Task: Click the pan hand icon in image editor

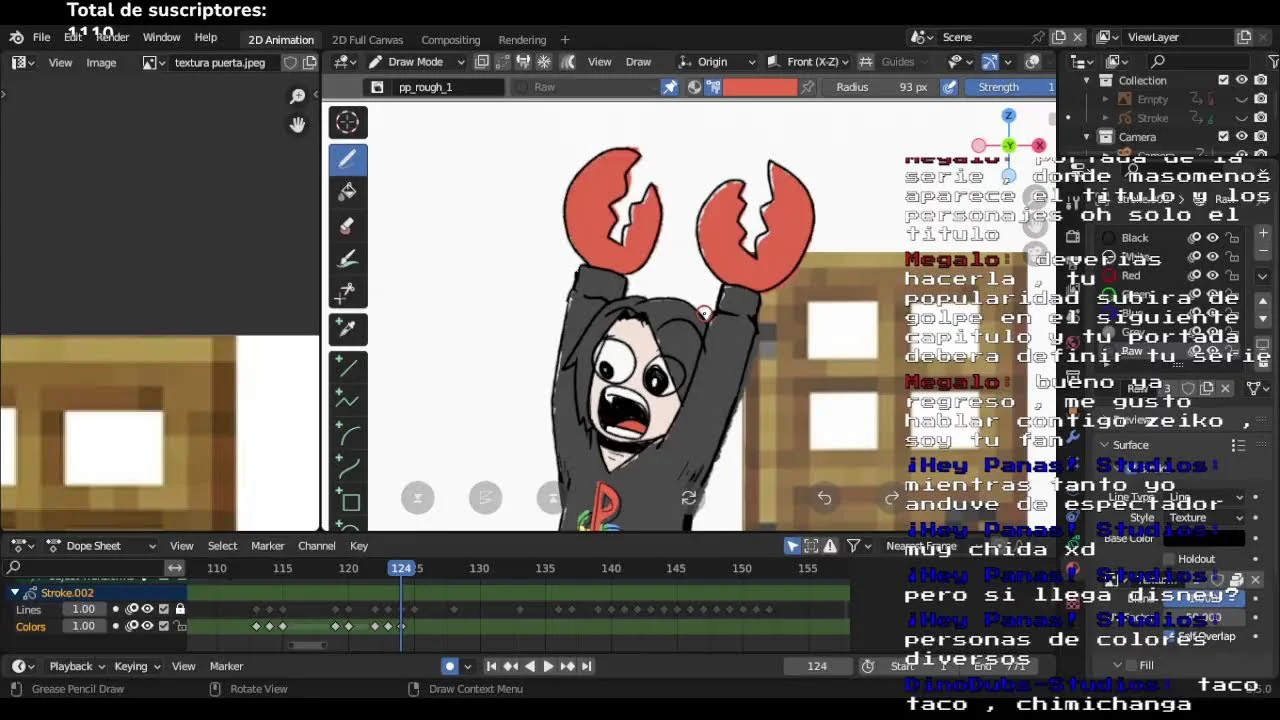Action: tap(297, 125)
